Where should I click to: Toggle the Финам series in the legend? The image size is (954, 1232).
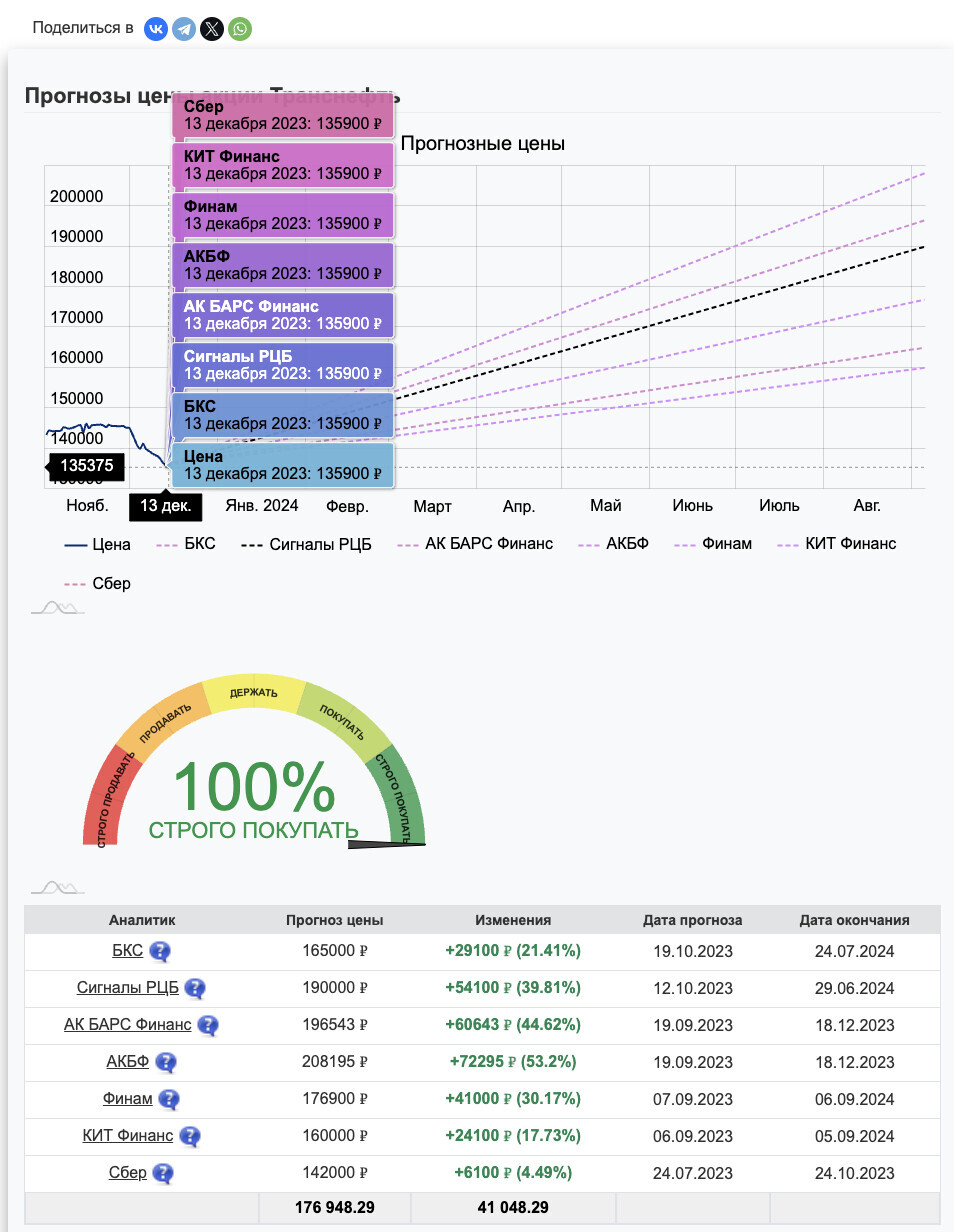713,544
